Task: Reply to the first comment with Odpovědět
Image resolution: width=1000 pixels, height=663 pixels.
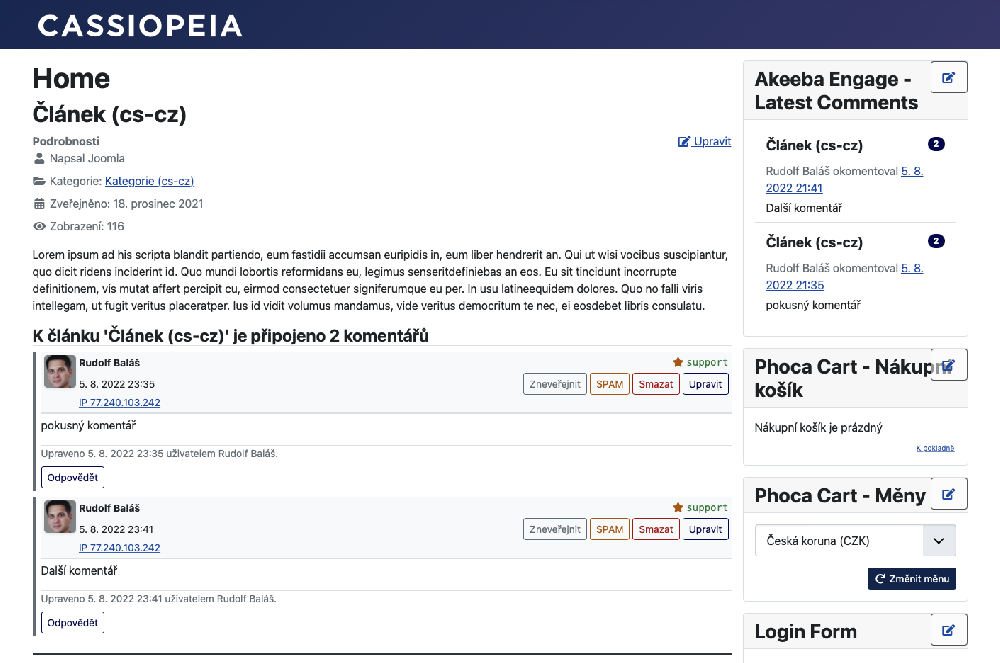Action: pyautogui.click(x=72, y=477)
